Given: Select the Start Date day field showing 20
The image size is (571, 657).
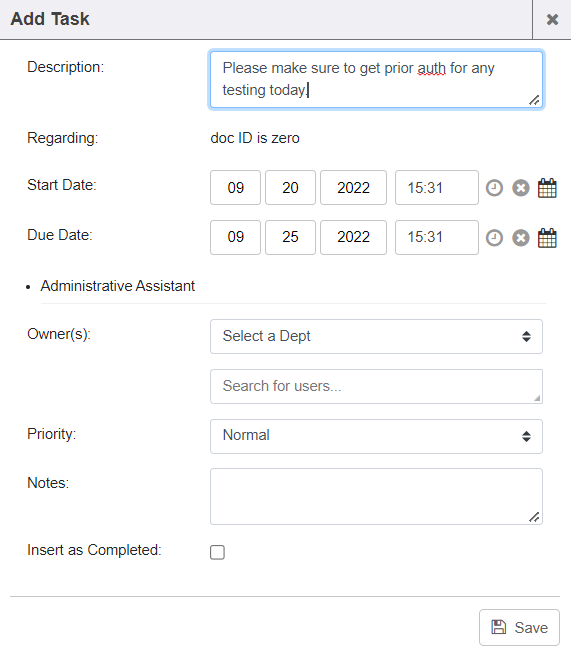Looking at the screenshot, I should (290, 187).
